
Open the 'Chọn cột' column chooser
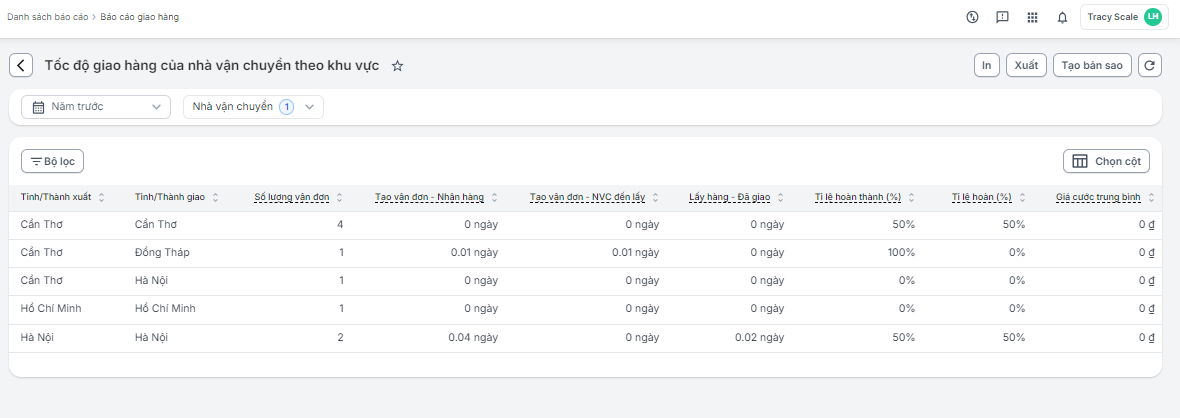(x=1106, y=161)
